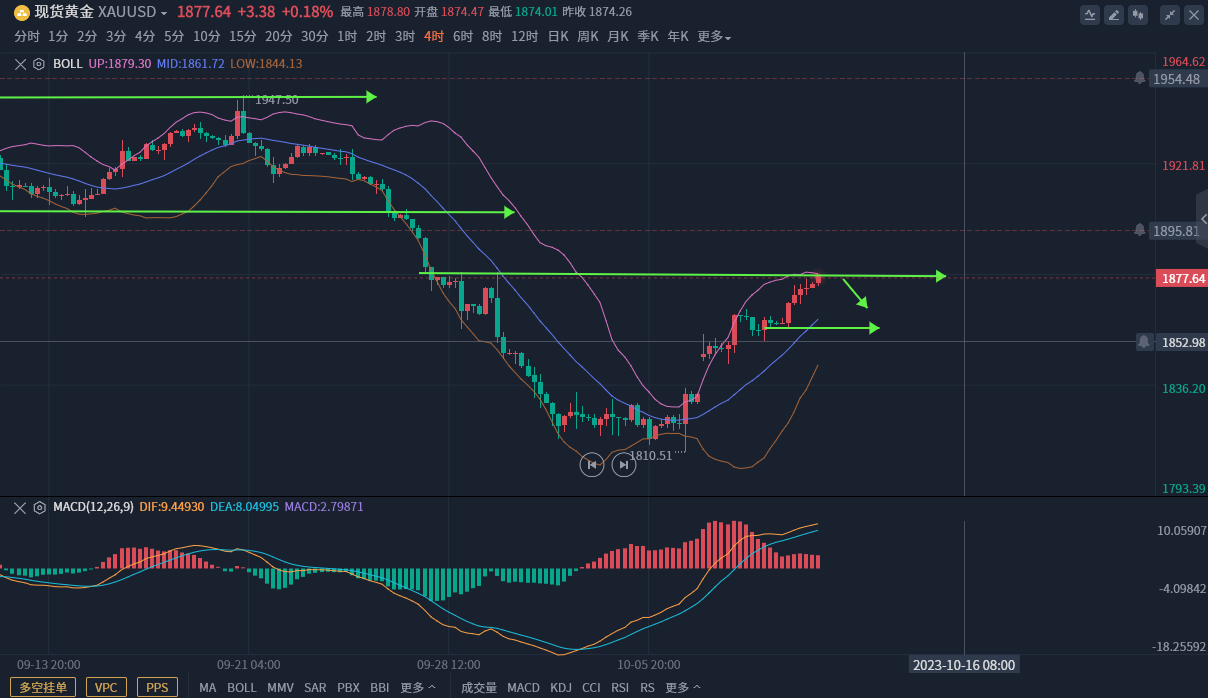The image size is (1208, 698).
Task: Jump to previous bar with replay button
Action: 592,464
